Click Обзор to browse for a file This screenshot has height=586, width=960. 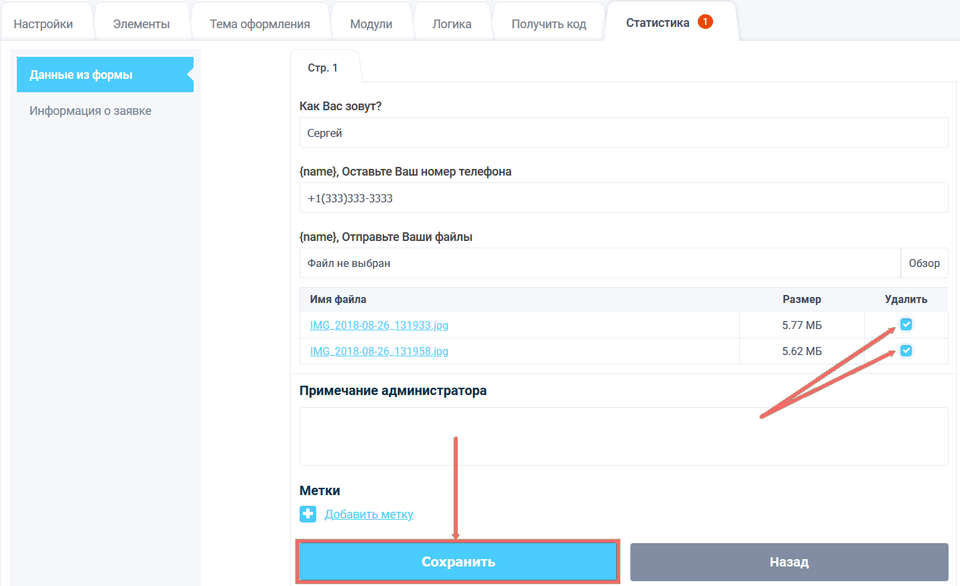[x=924, y=262]
